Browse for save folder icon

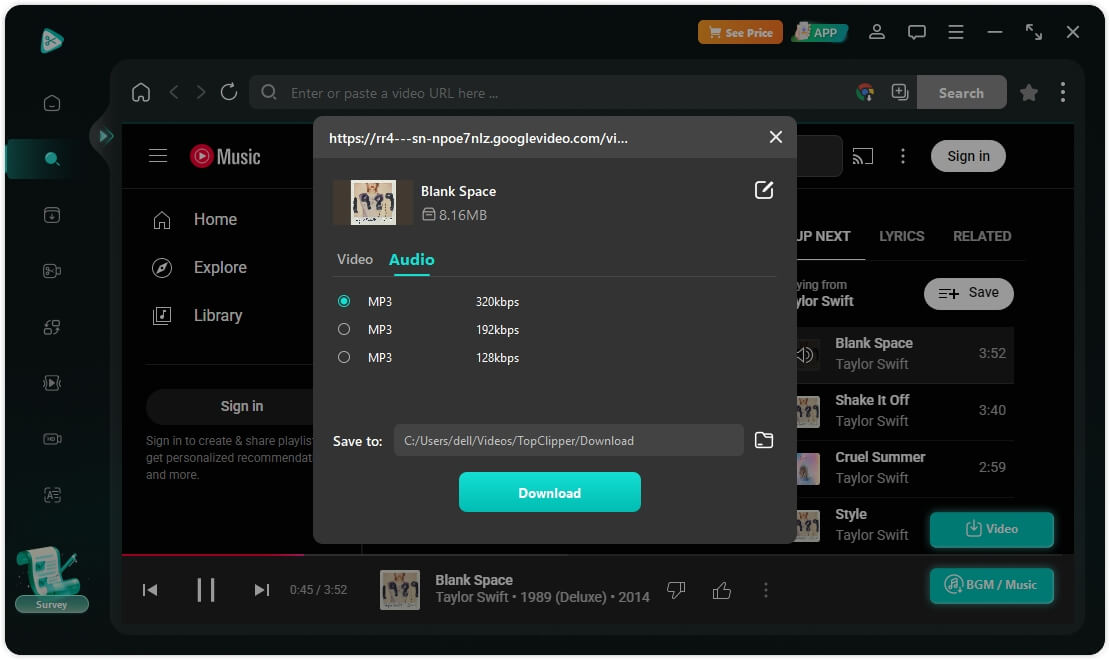pyautogui.click(x=764, y=440)
